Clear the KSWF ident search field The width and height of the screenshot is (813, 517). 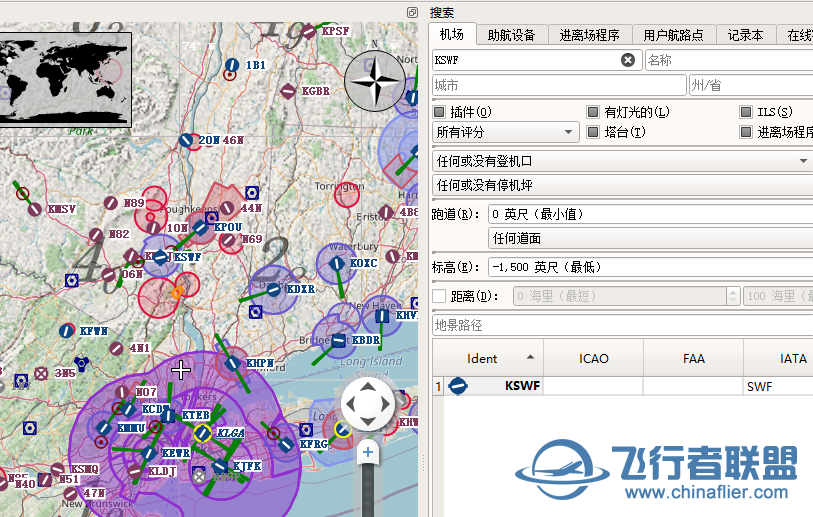pos(627,60)
